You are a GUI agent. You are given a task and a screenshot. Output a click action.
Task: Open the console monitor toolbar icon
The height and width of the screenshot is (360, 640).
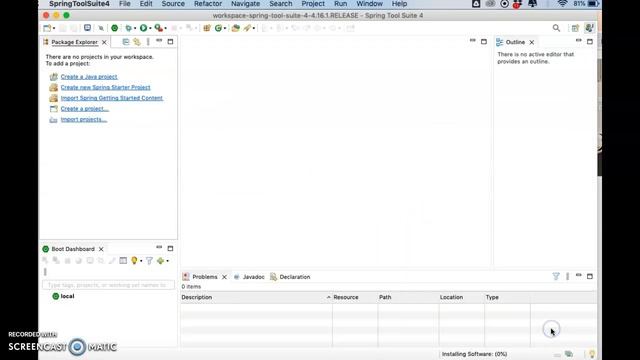[x=87, y=28]
